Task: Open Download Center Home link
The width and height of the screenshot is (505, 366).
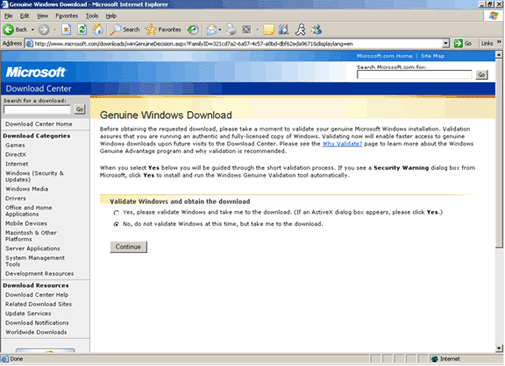Action: tap(39, 124)
